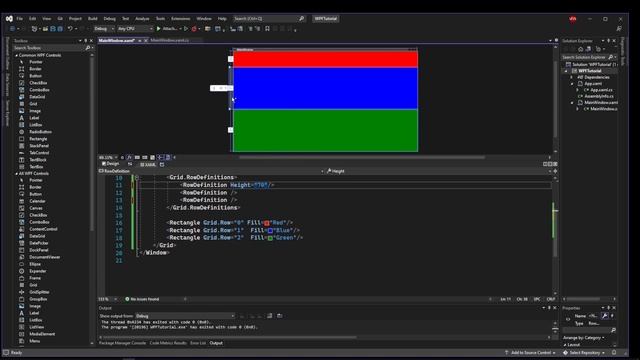Toggle the Solution Explorer auto-hide pin
This screenshot has height=360, width=640.
tap(608, 41)
